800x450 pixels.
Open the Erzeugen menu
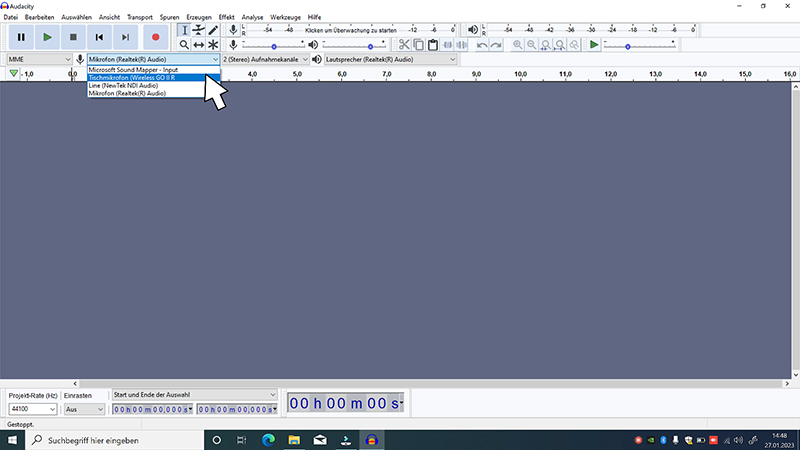coord(199,17)
